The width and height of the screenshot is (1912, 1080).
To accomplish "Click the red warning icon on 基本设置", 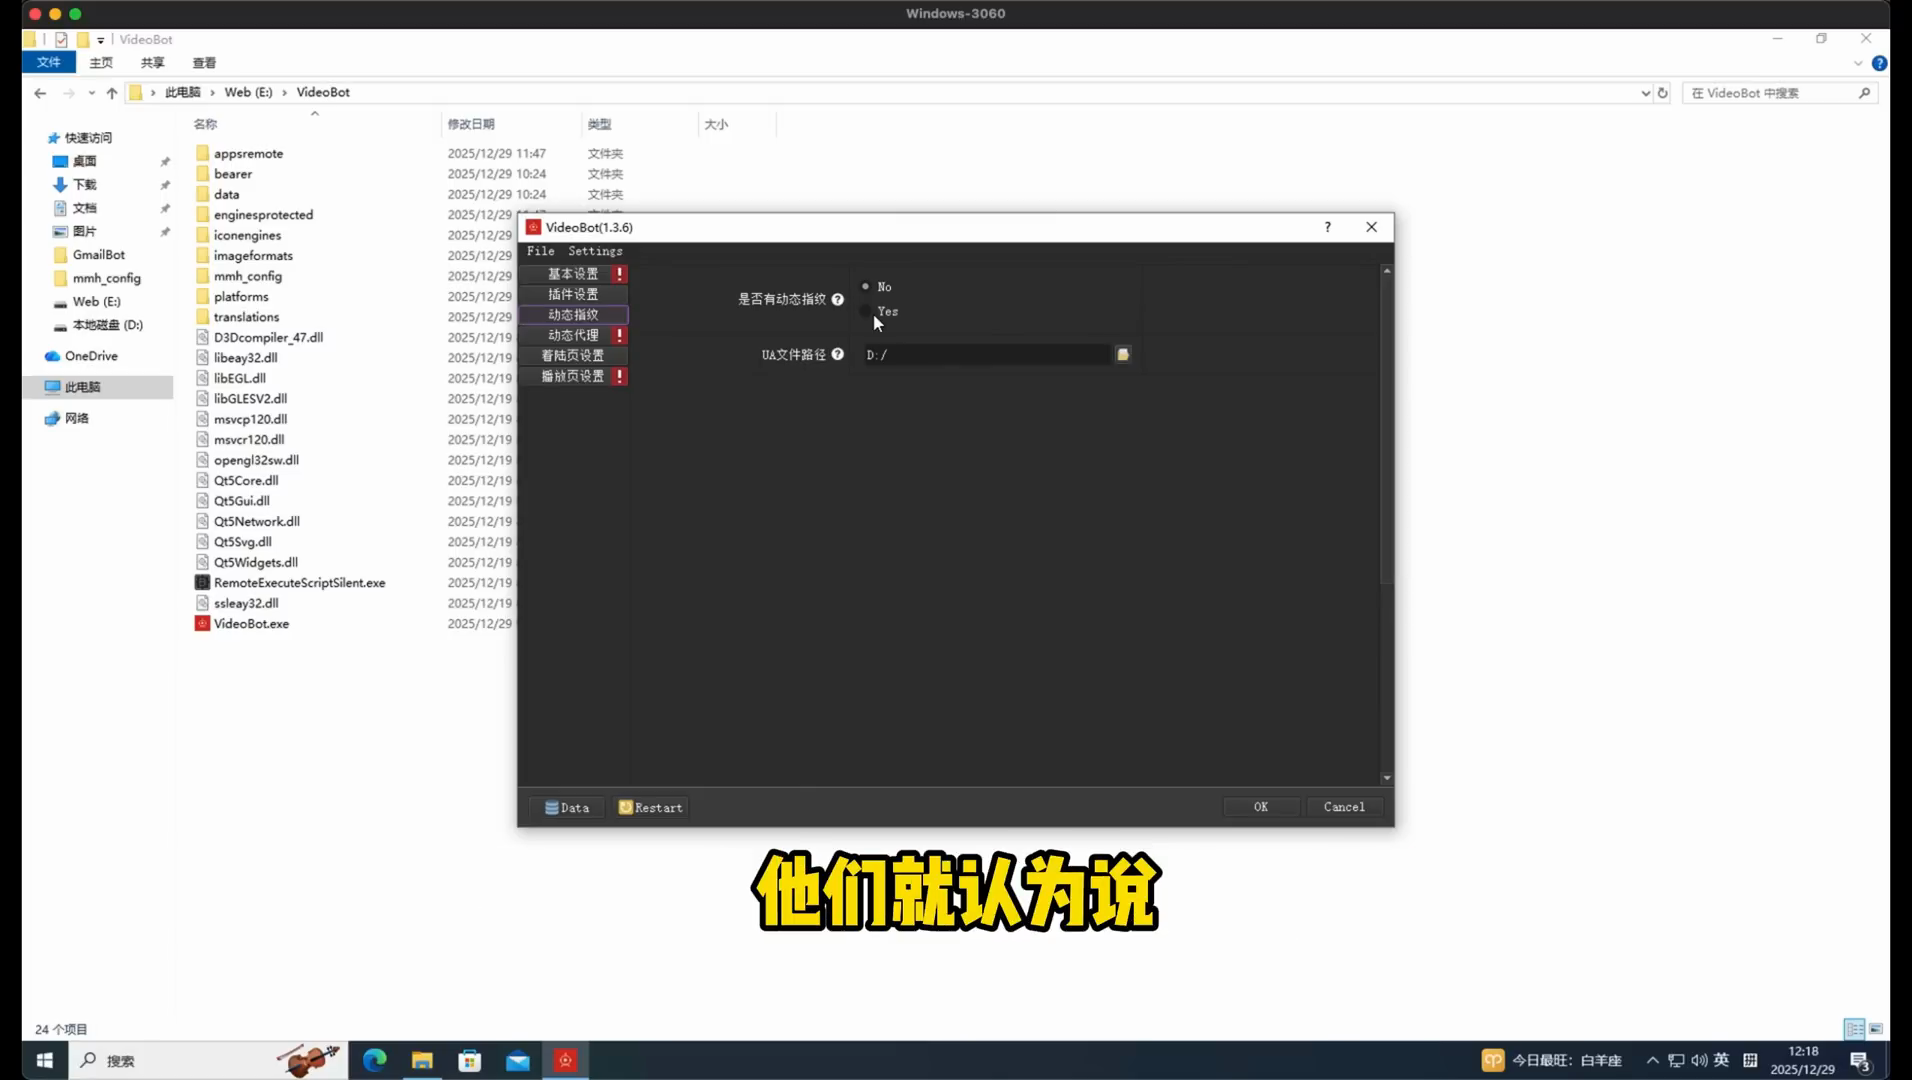I will coord(620,273).
